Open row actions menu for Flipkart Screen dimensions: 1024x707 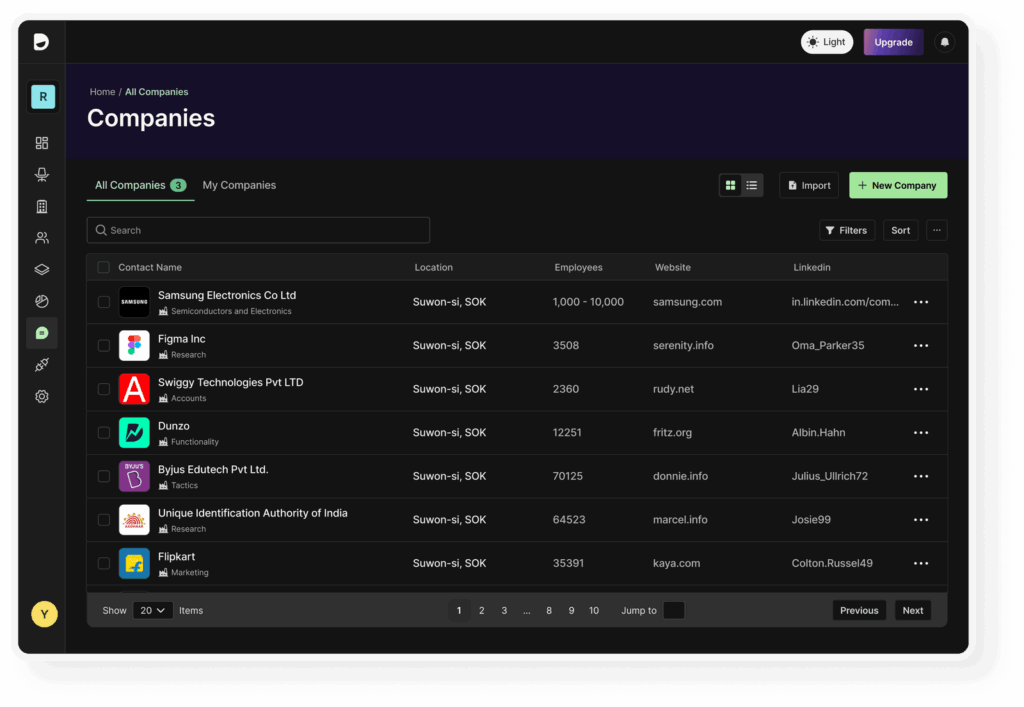point(921,563)
